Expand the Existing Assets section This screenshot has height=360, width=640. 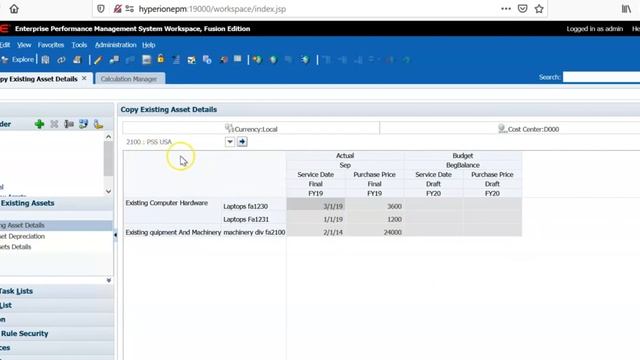pos(56,203)
